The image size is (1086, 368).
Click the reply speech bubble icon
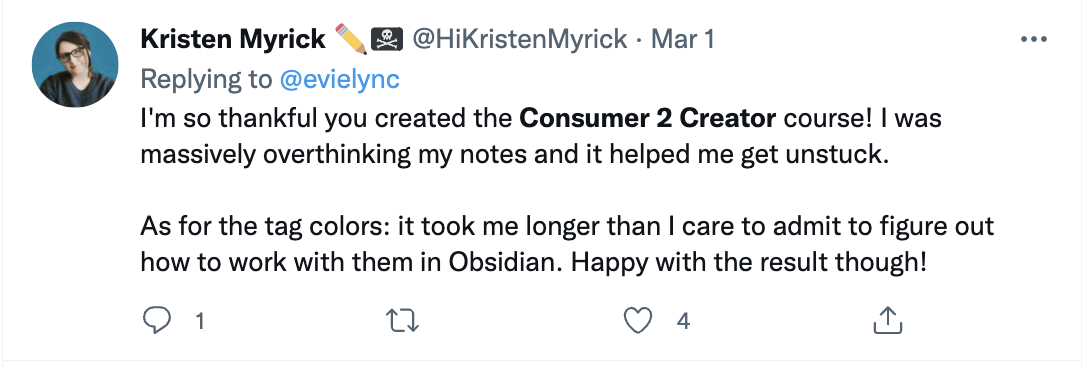point(157,321)
